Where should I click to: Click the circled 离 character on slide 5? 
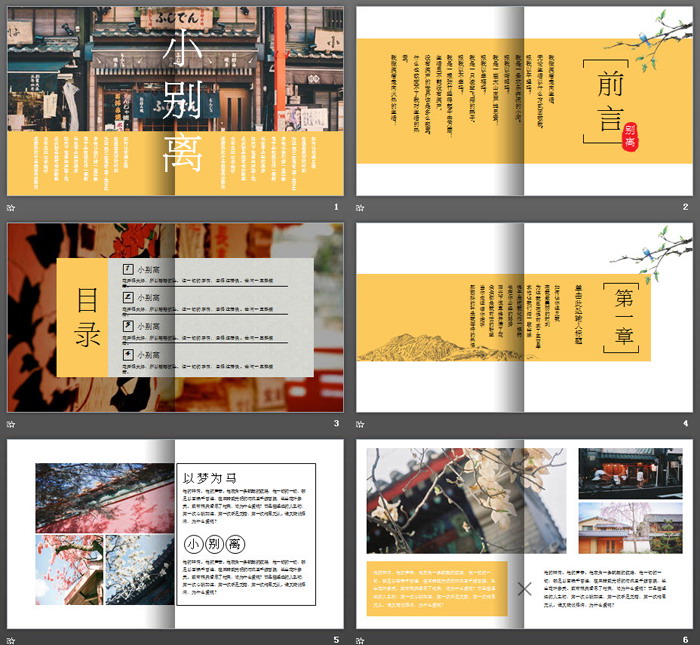click(x=235, y=544)
